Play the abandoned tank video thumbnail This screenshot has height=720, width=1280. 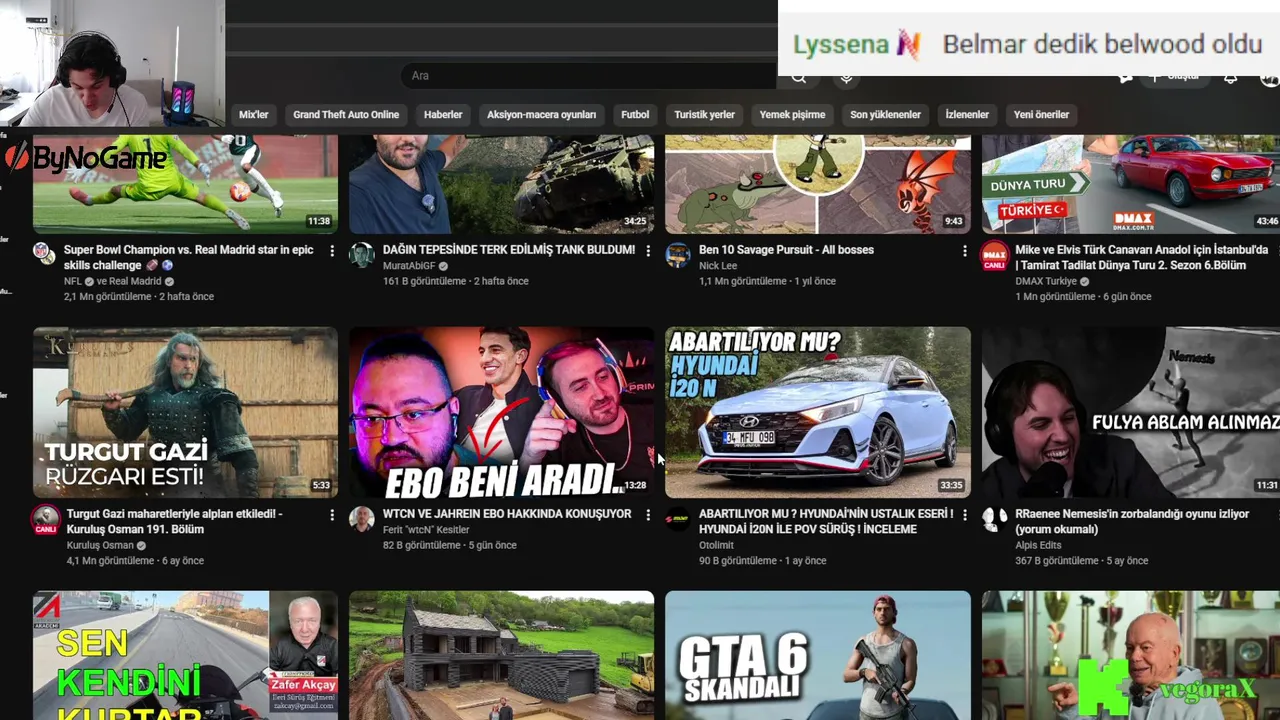click(x=501, y=183)
